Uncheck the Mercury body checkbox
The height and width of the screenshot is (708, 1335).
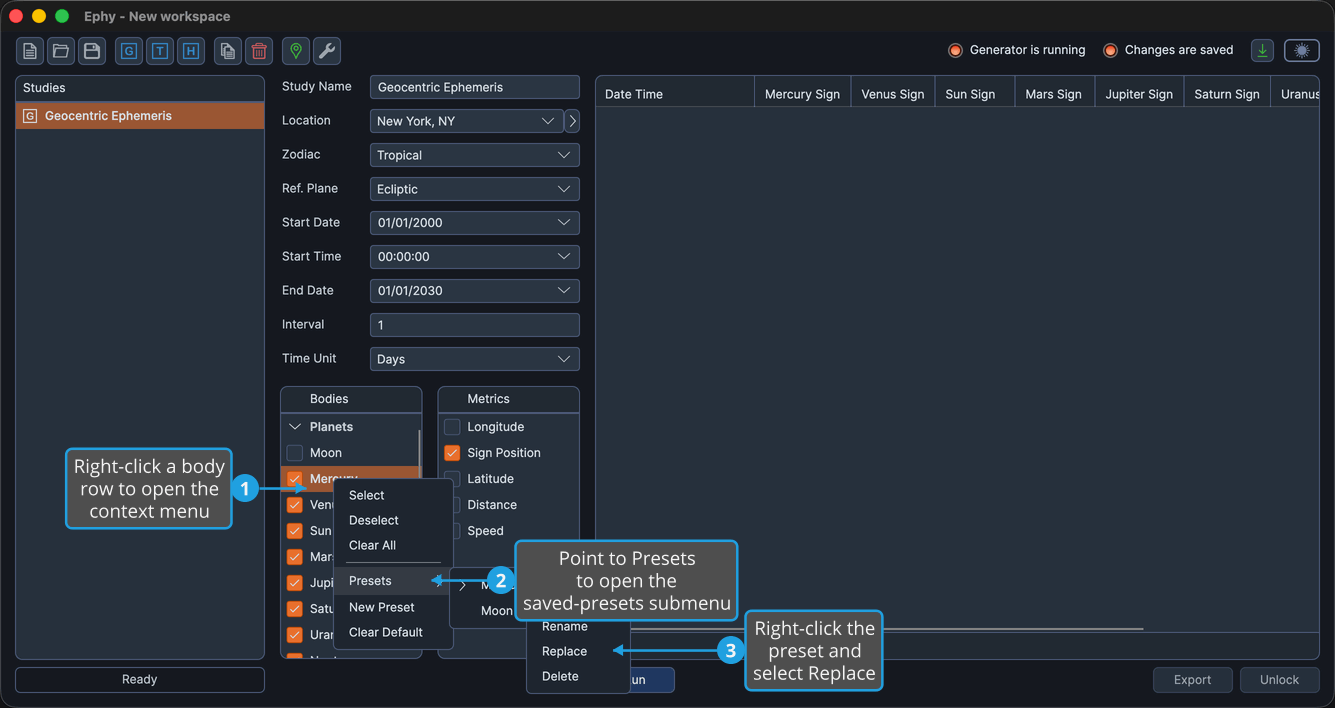coord(295,479)
